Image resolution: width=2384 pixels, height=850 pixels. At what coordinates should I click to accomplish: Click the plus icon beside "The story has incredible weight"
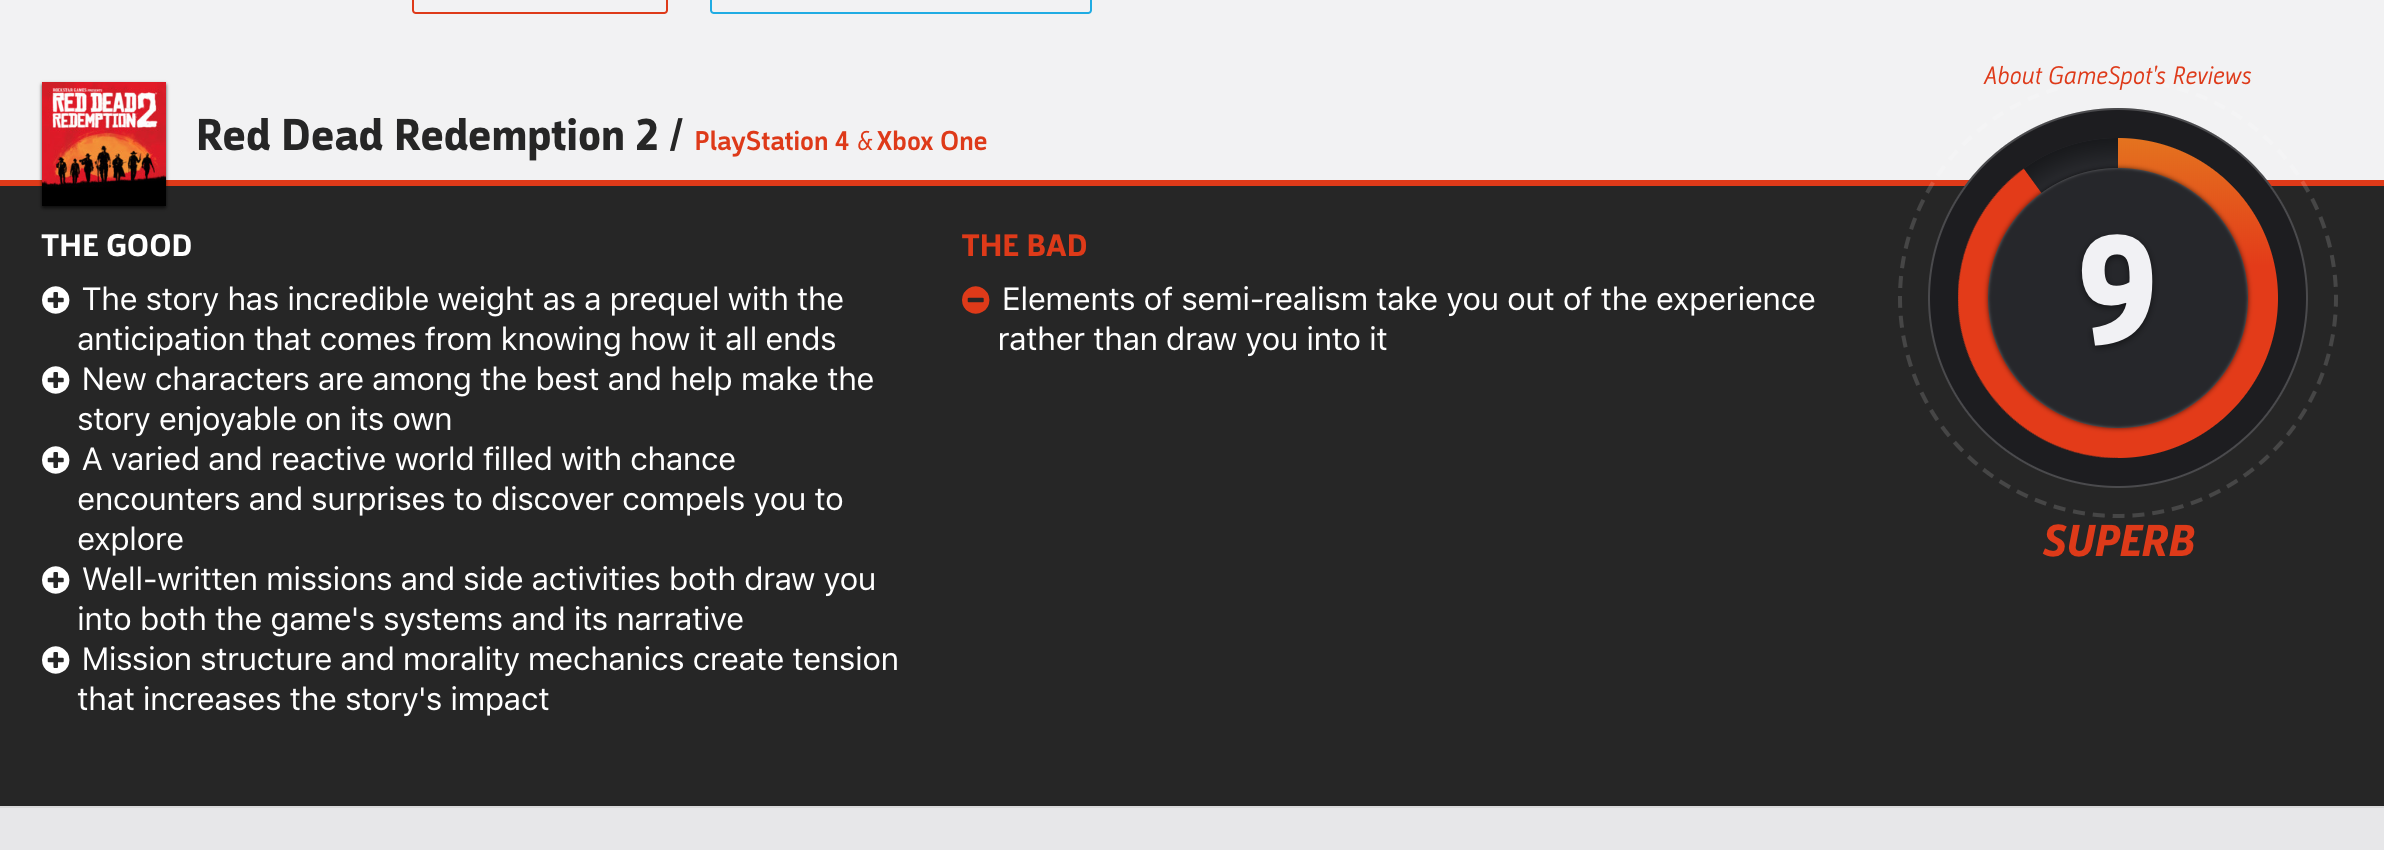56,299
